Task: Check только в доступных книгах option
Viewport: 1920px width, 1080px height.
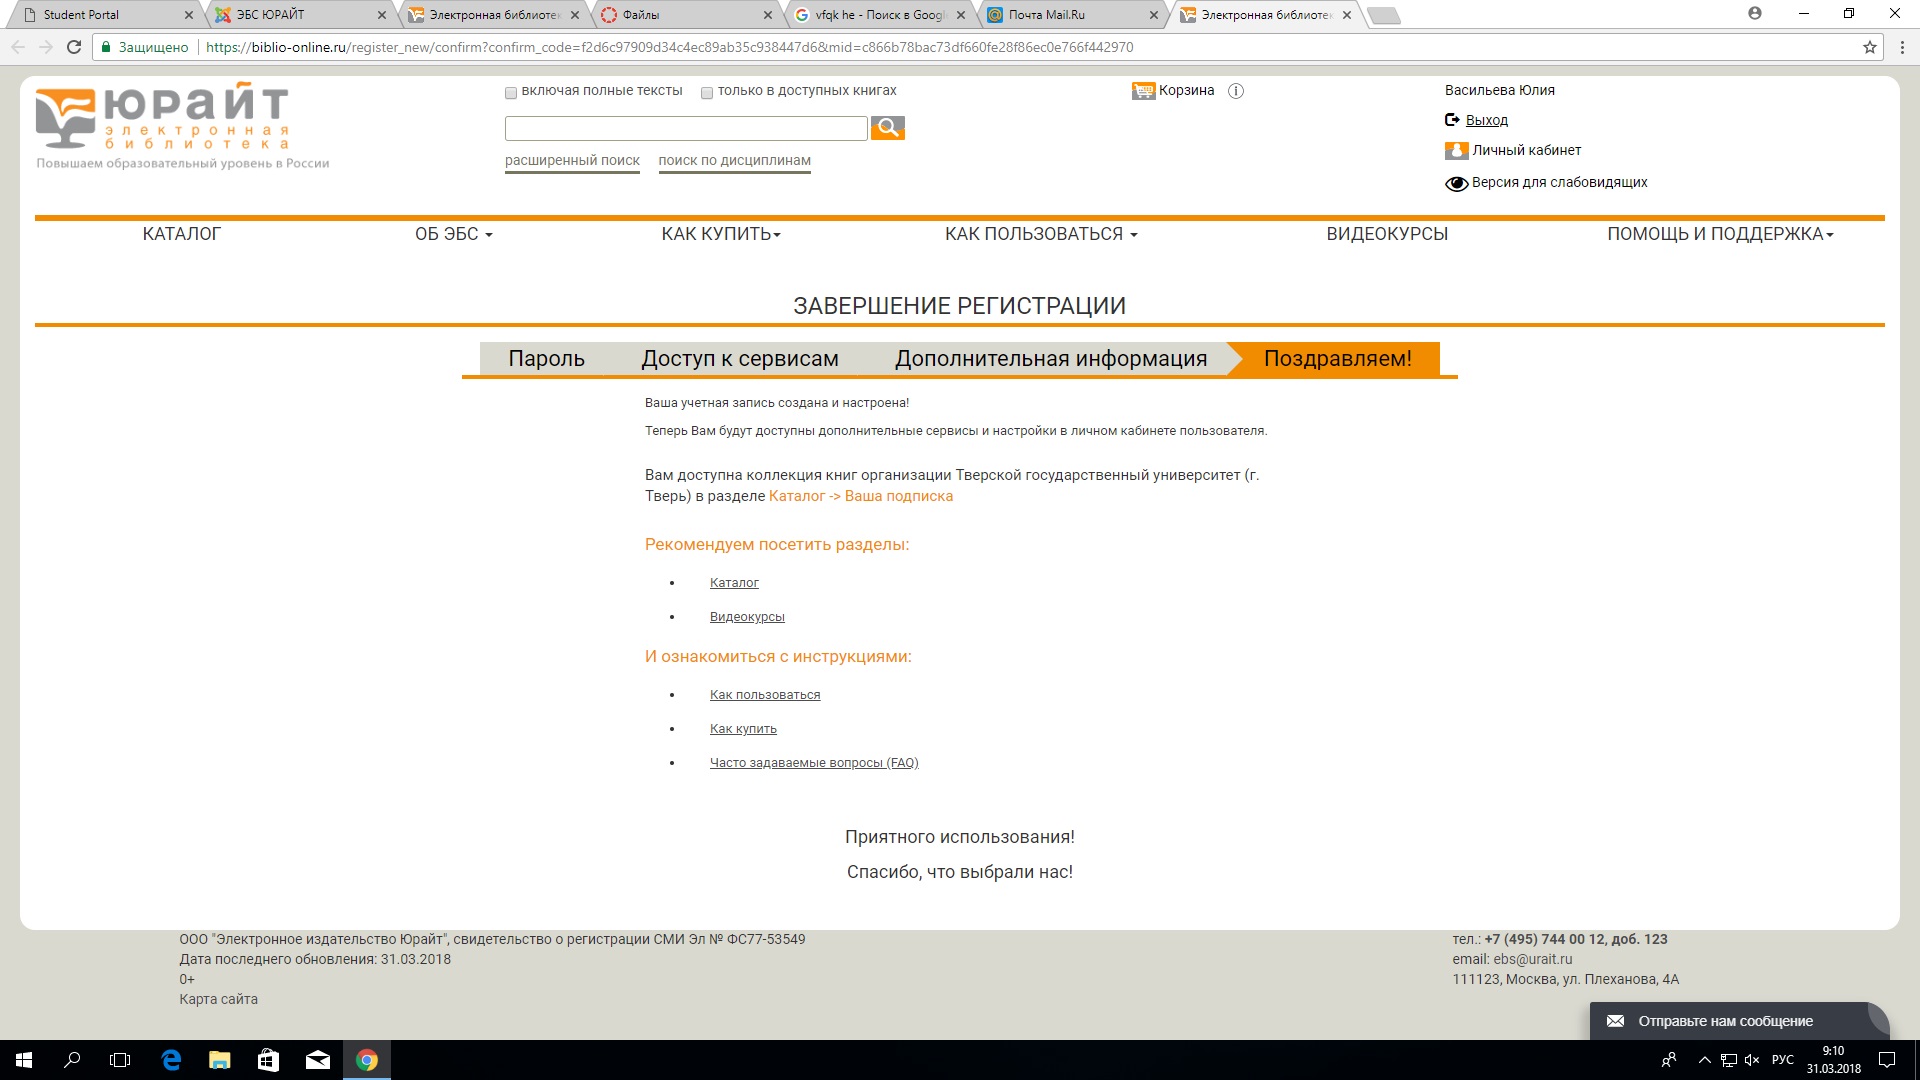Action: (x=707, y=93)
